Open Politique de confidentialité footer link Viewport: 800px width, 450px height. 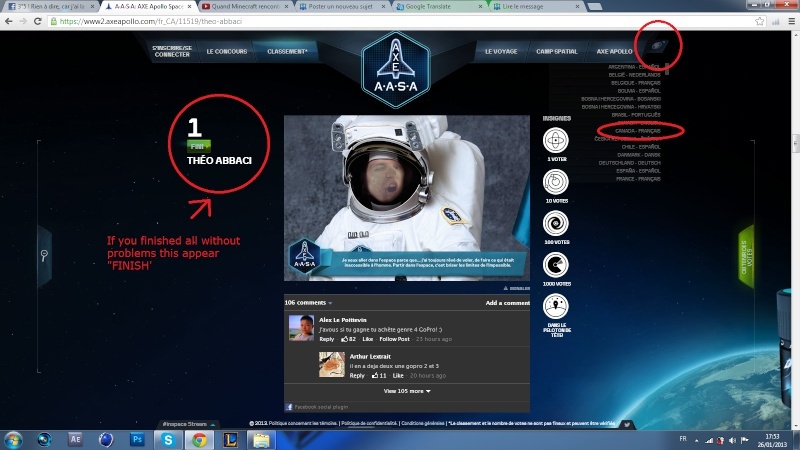click(x=369, y=423)
